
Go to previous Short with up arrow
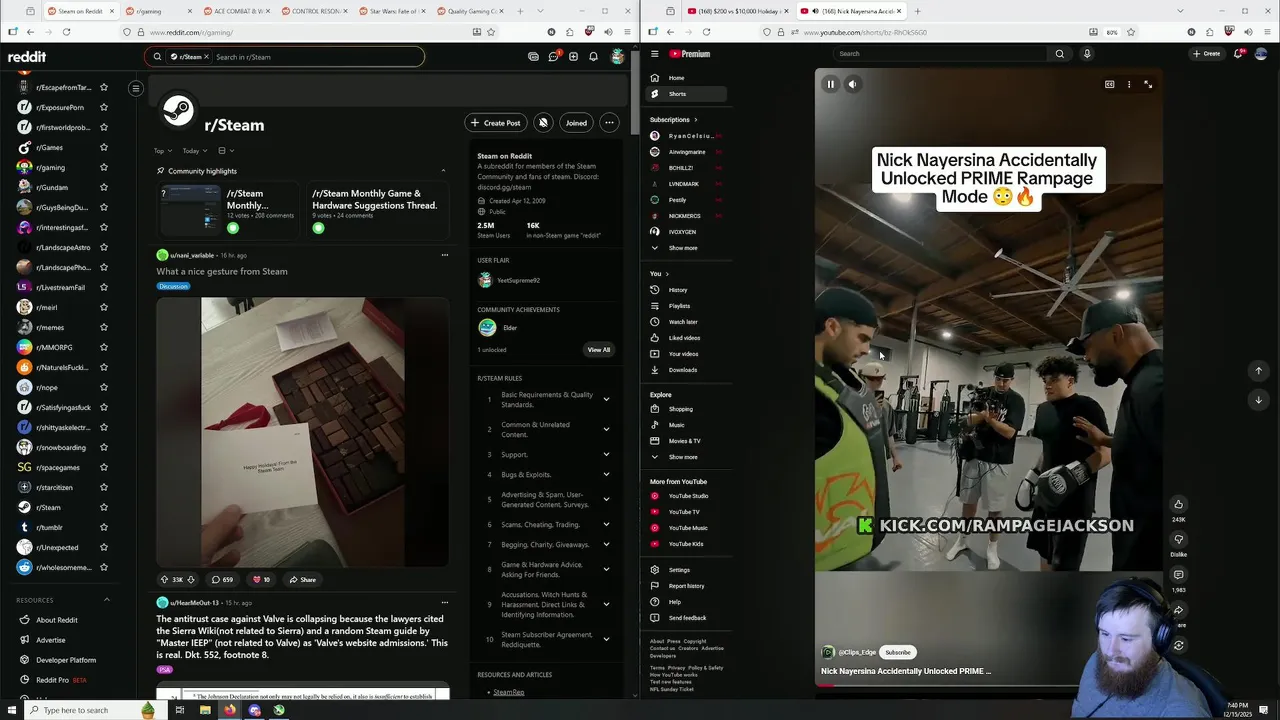(1258, 371)
